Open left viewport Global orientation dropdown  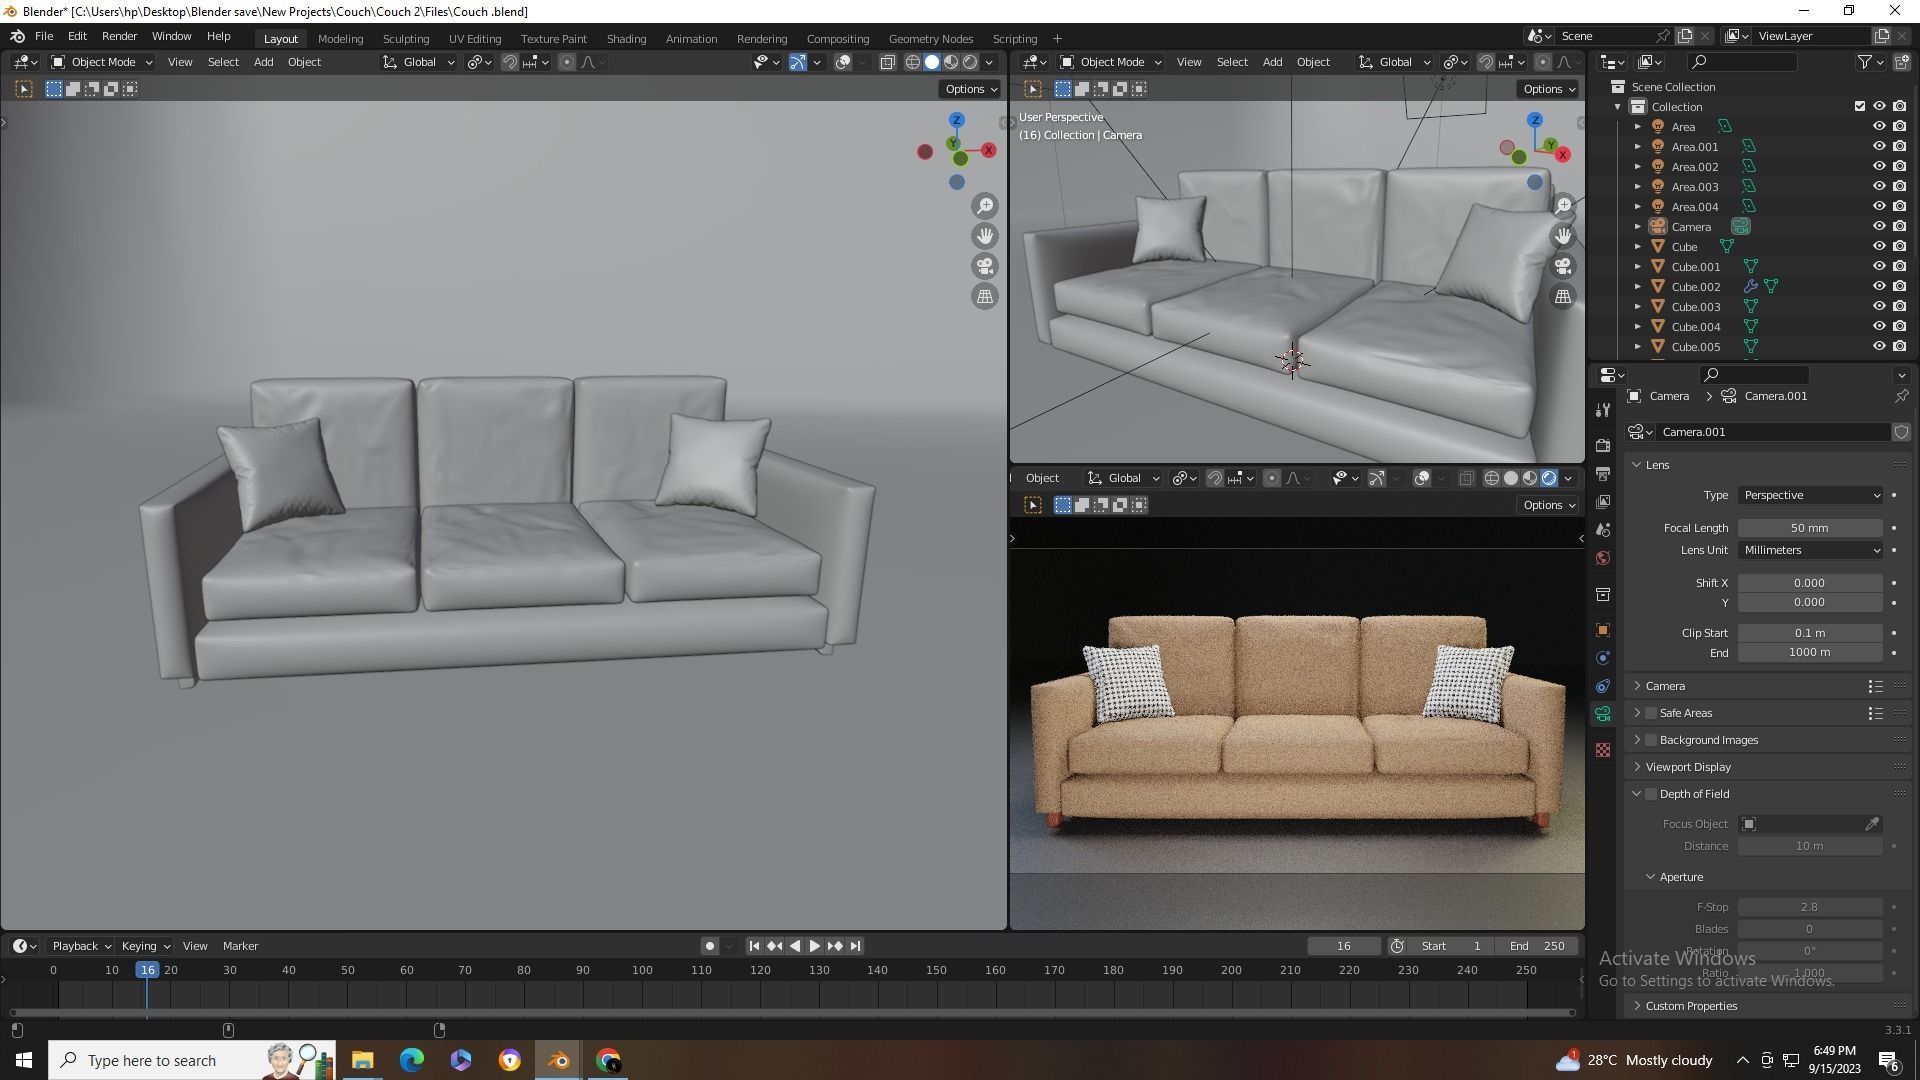point(418,62)
